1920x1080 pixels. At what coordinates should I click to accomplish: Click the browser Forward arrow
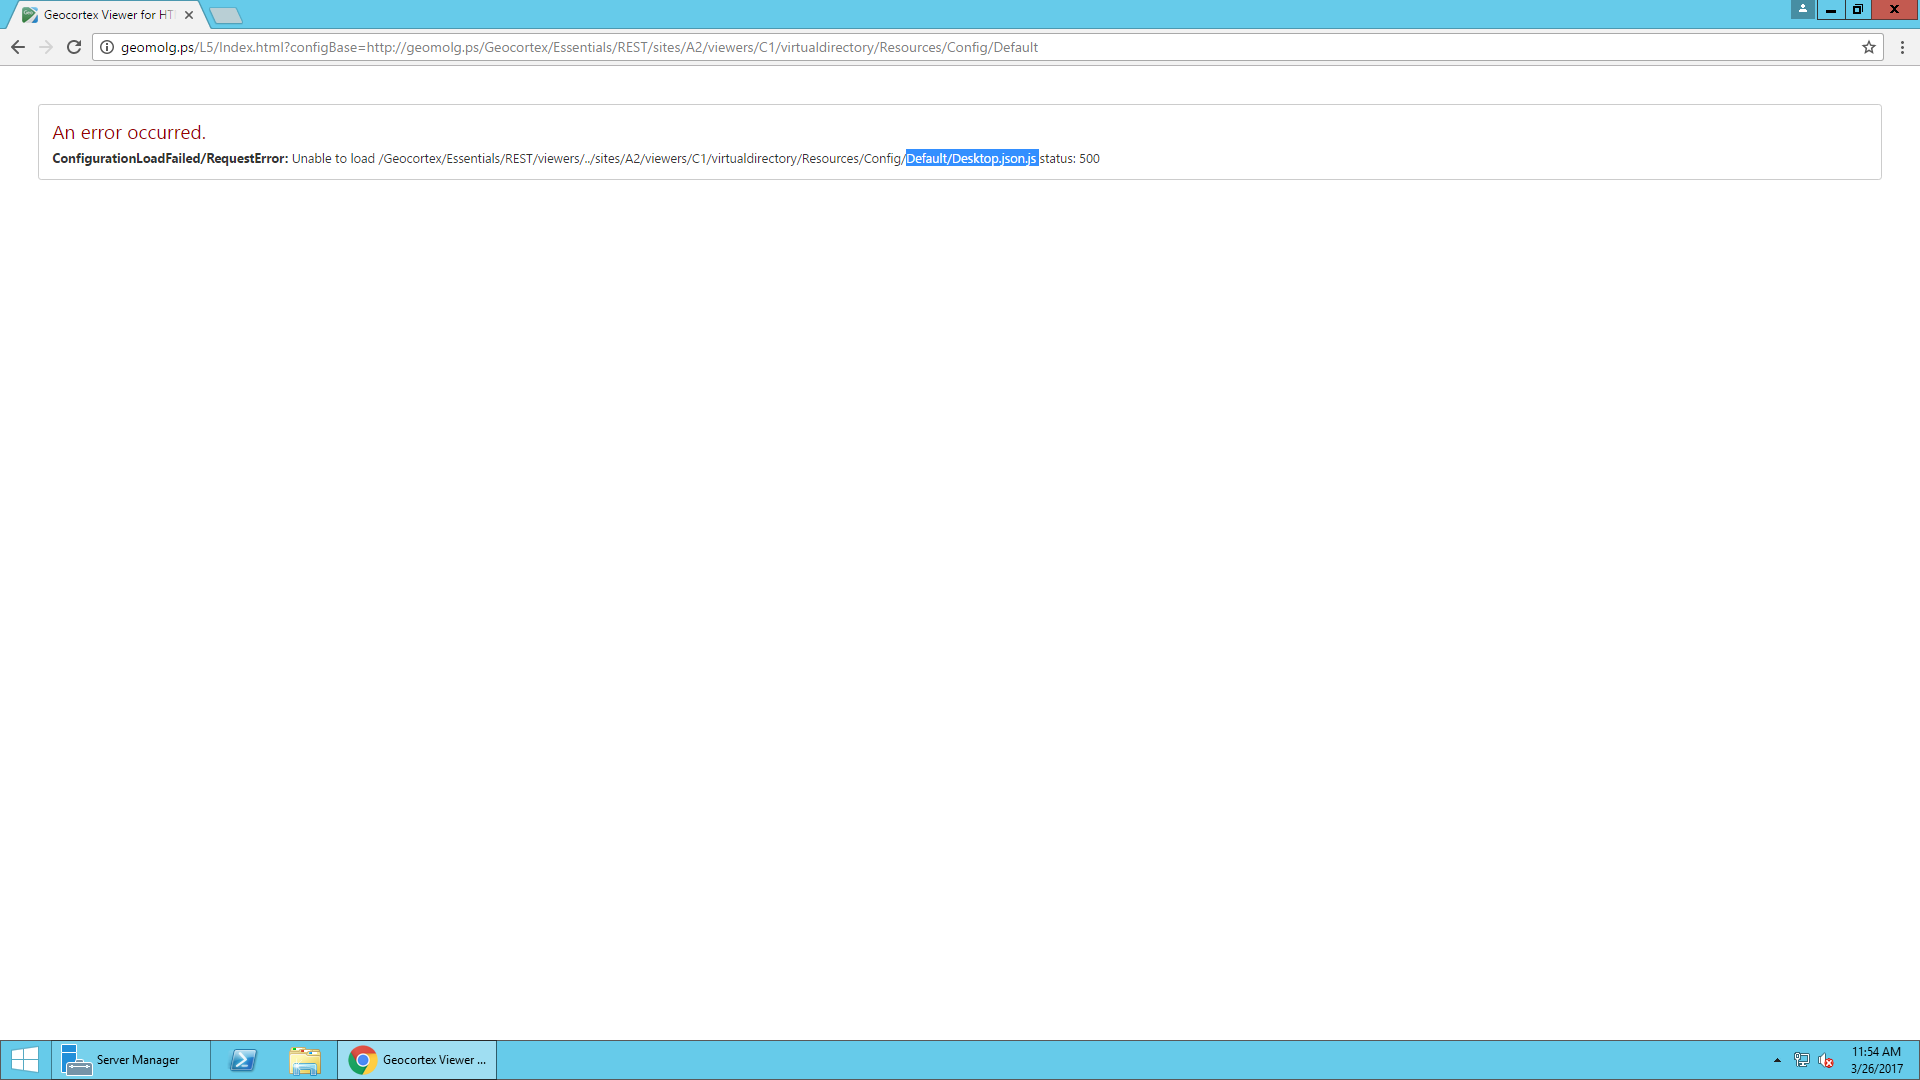[x=46, y=47]
